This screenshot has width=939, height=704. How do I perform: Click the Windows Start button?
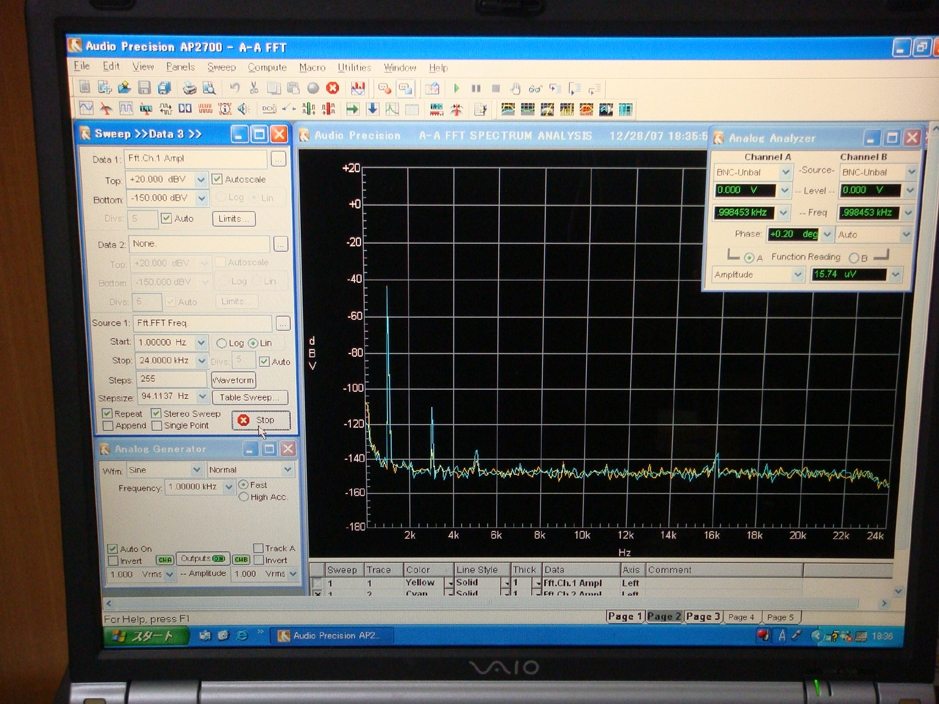click(146, 636)
